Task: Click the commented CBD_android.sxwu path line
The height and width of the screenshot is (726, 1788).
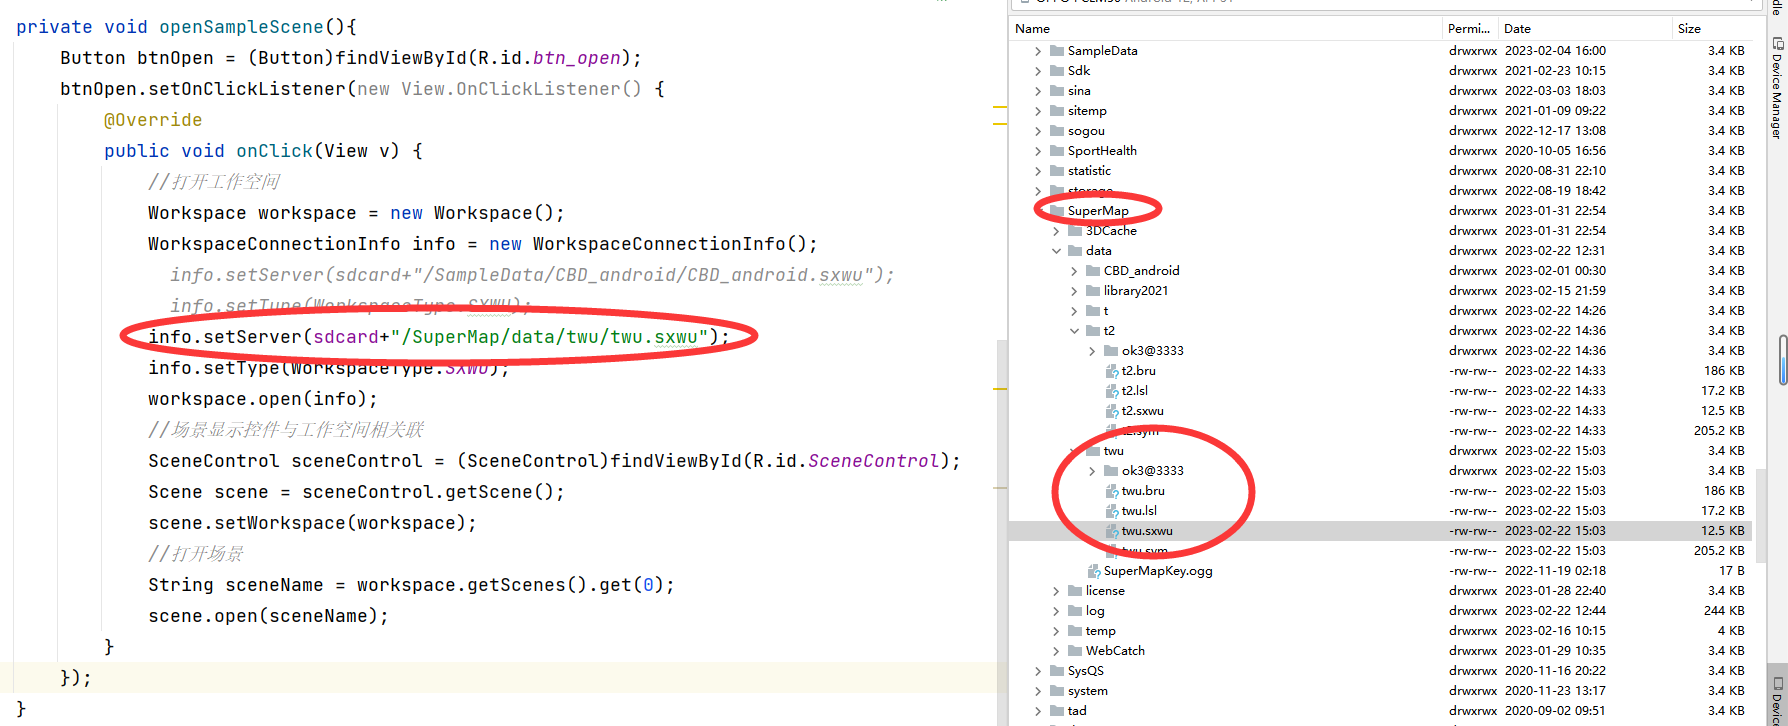Action: pyautogui.click(x=532, y=275)
